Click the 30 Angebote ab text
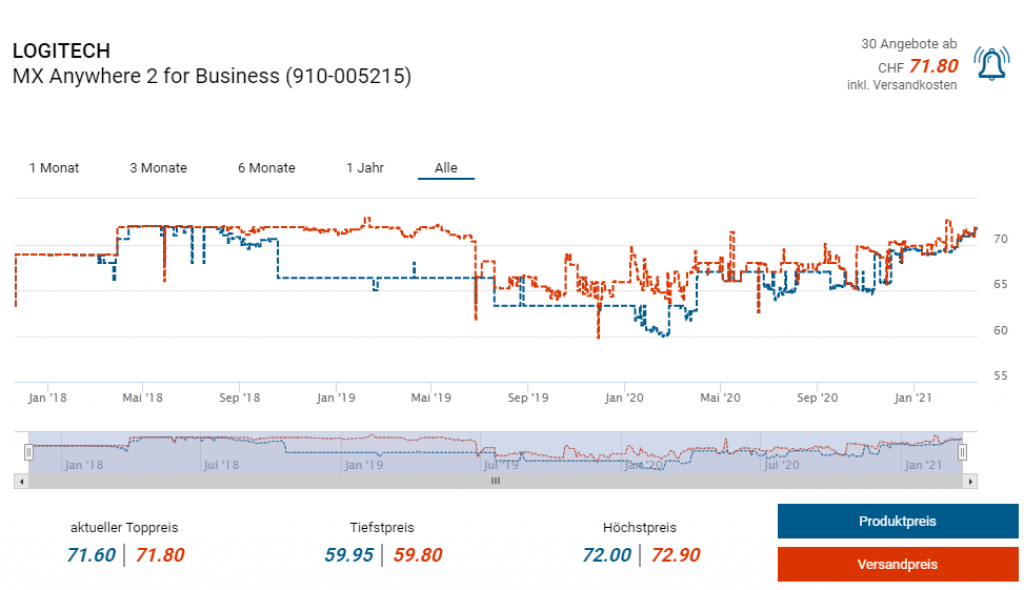 tap(908, 44)
